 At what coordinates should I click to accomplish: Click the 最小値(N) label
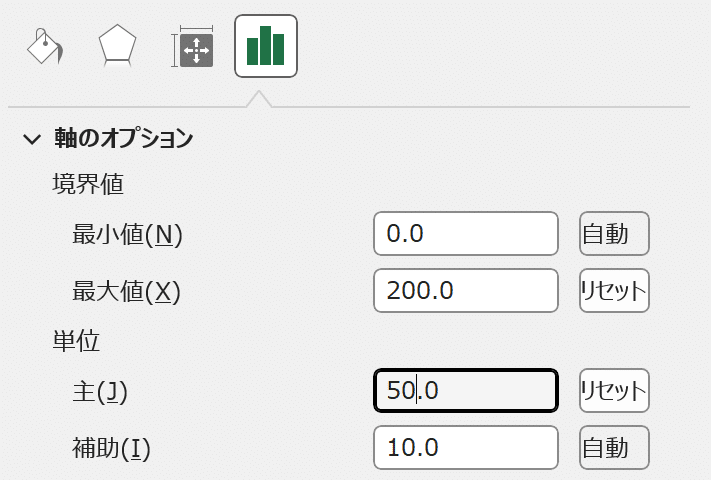point(128,235)
